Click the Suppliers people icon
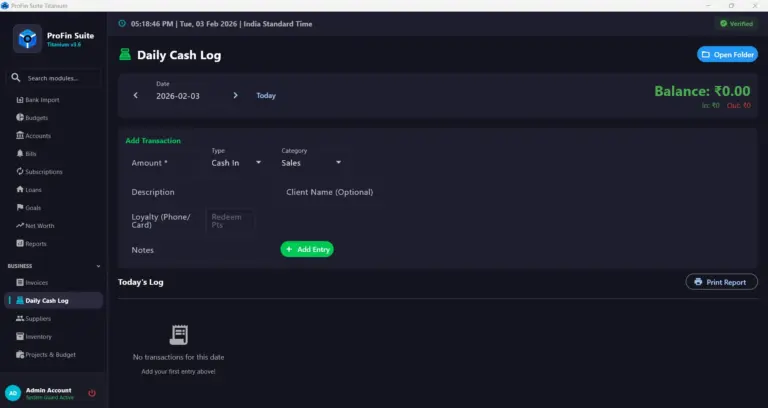The width and height of the screenshot is (768, 408). coord(20,318)
